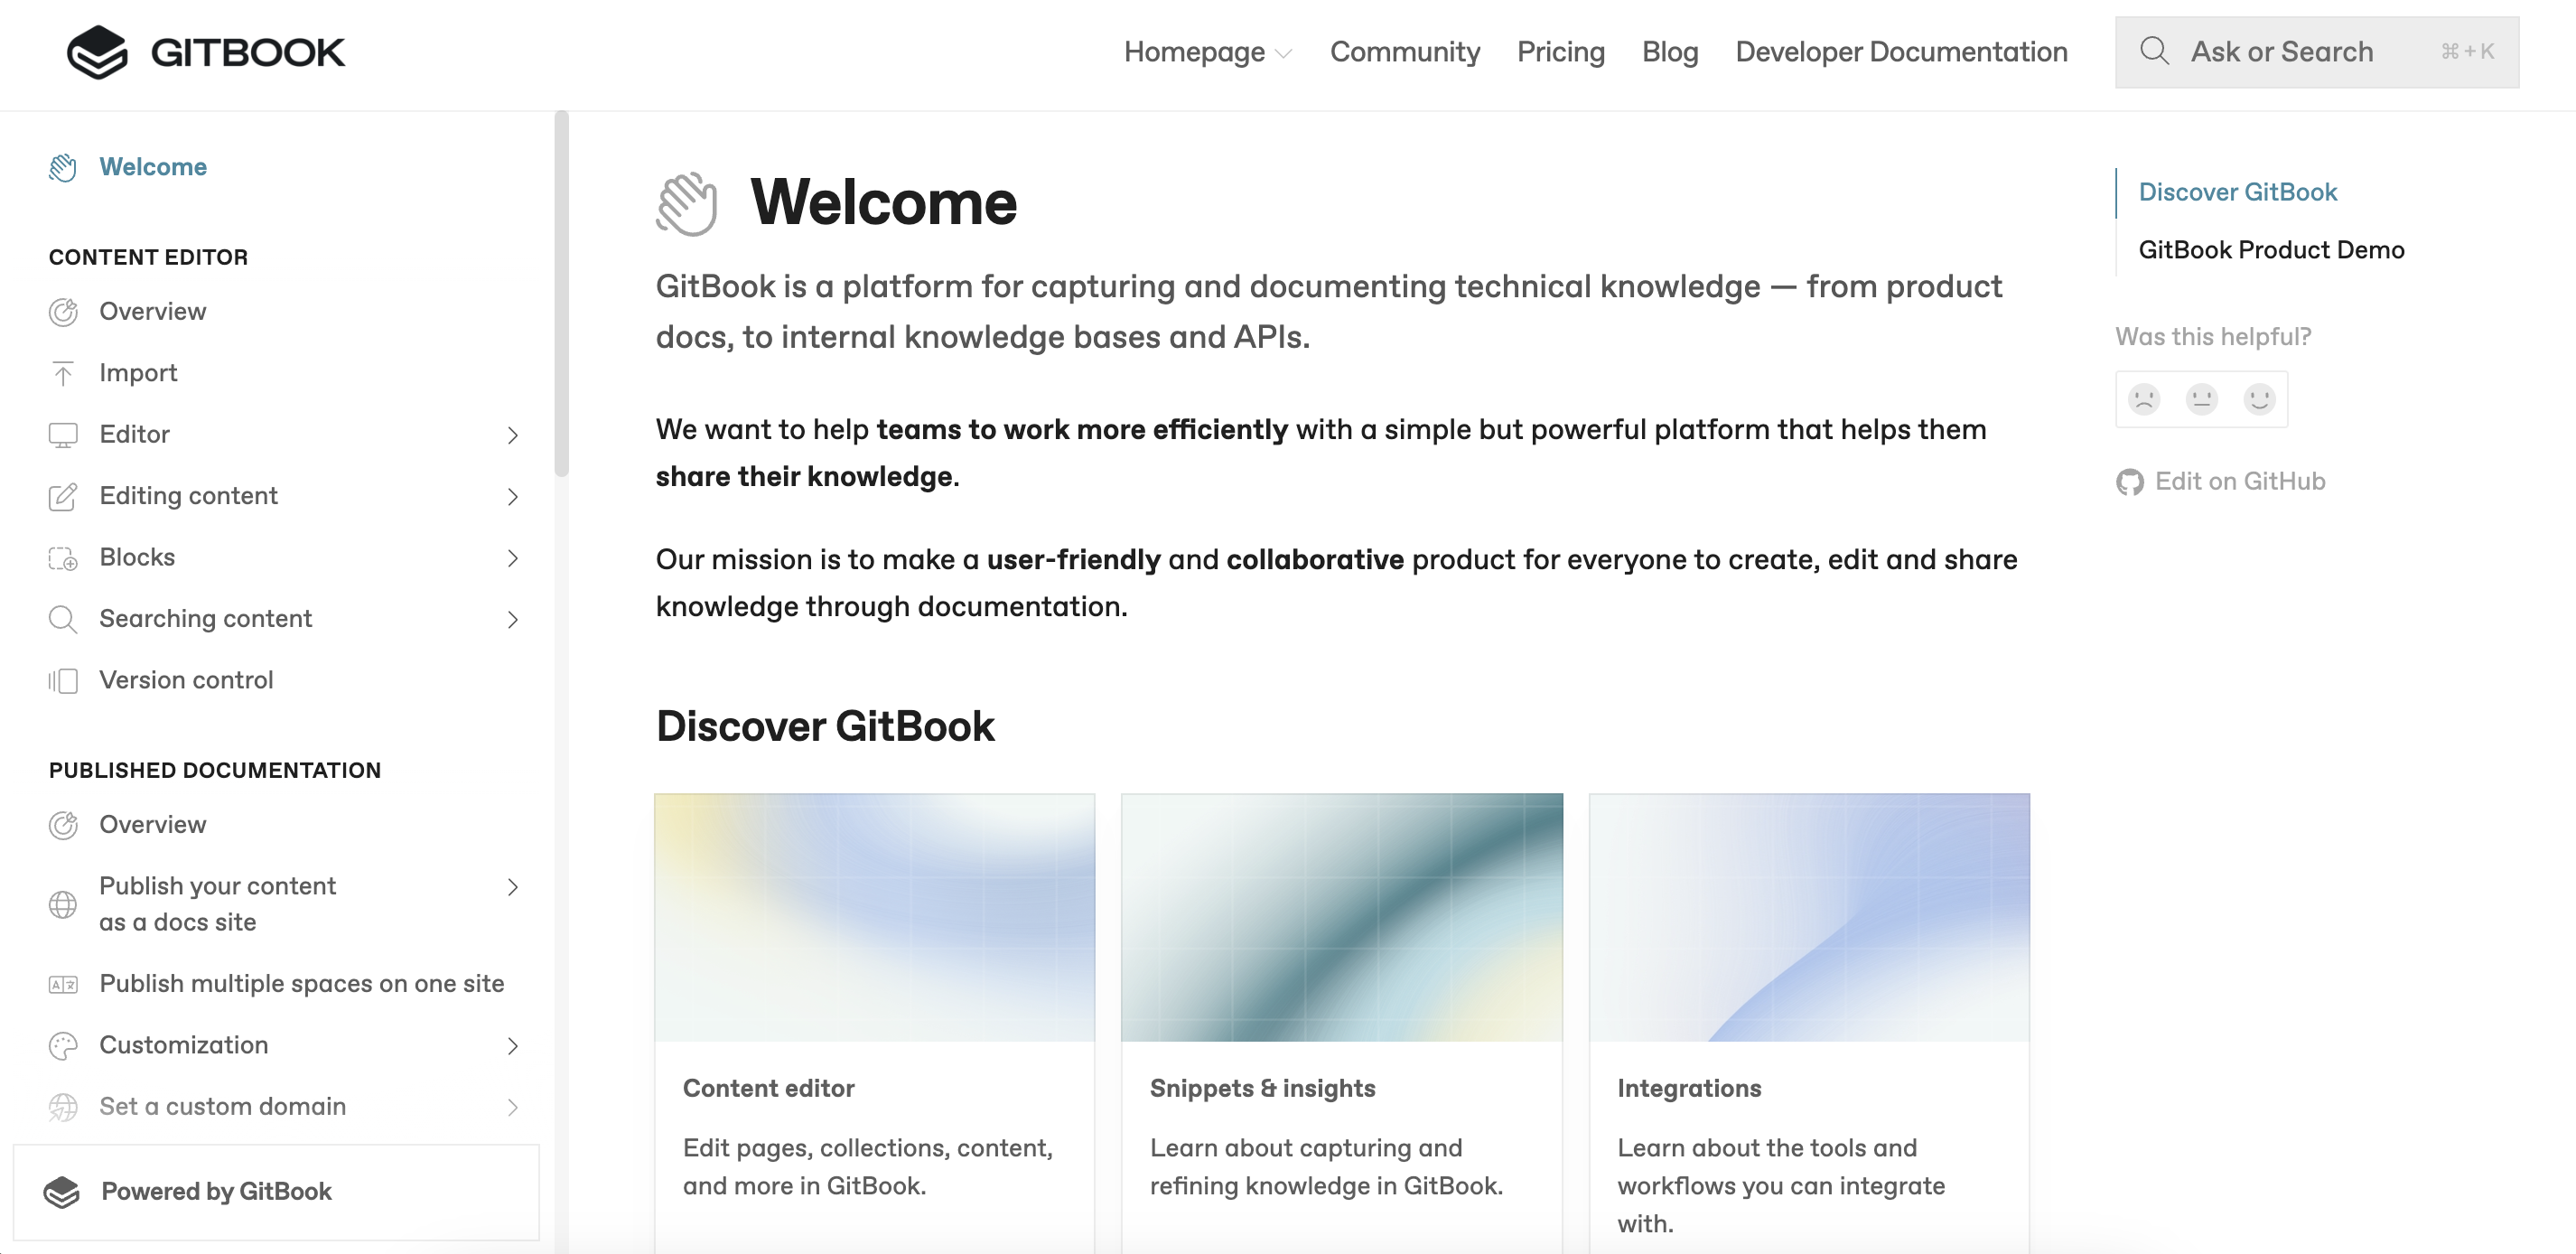The height and width of the screenshot is (1254, 2576).
Task: Click the Searching content magnifier icon
Action: click(63, 619)
